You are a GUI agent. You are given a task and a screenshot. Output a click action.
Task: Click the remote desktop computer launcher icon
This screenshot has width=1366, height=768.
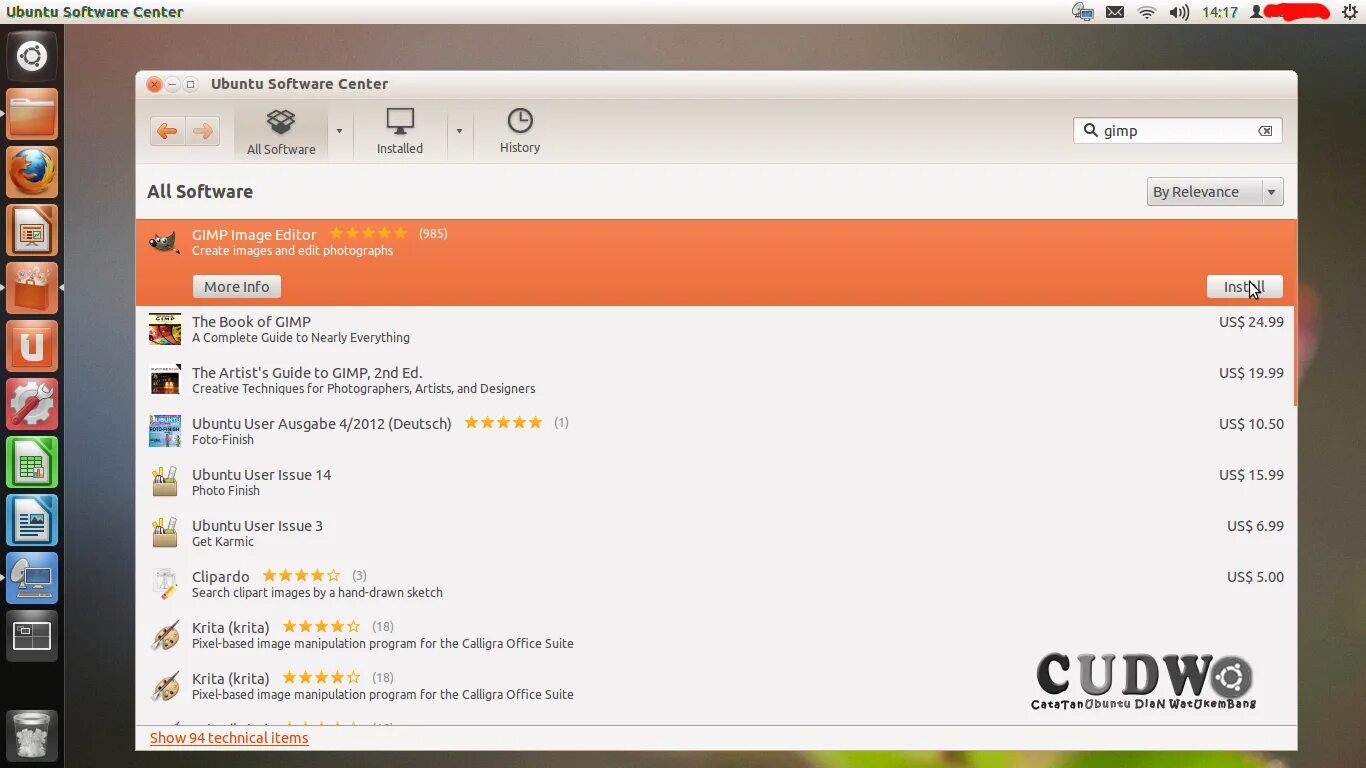[x=32, y=578]
